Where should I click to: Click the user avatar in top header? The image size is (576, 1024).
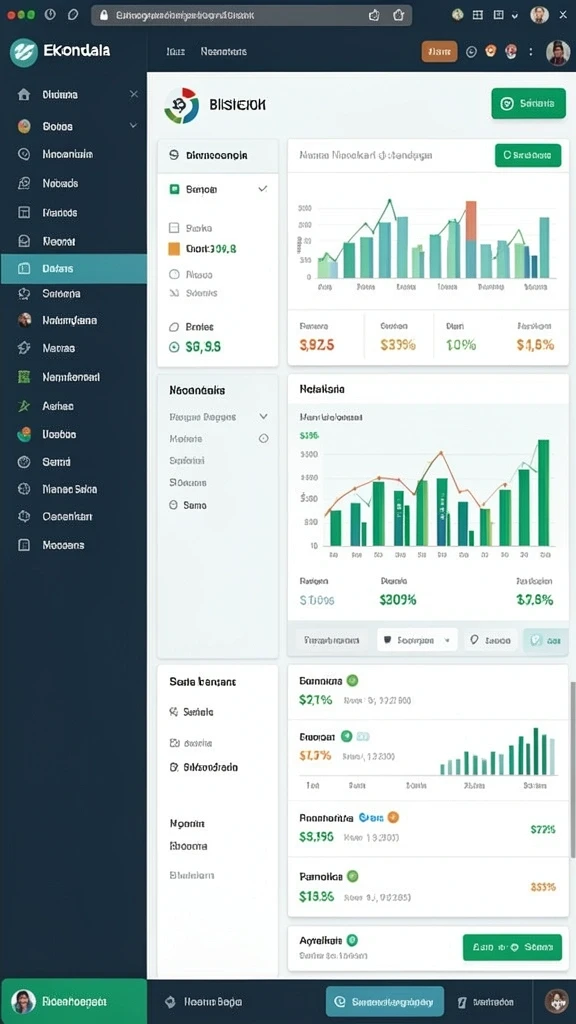558,52
